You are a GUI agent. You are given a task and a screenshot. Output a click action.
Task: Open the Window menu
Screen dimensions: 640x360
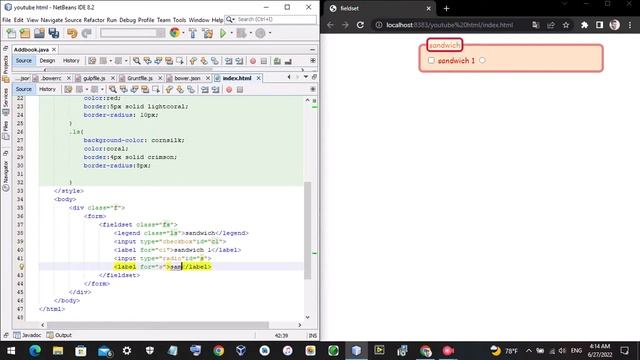click(x=199, y=20)
